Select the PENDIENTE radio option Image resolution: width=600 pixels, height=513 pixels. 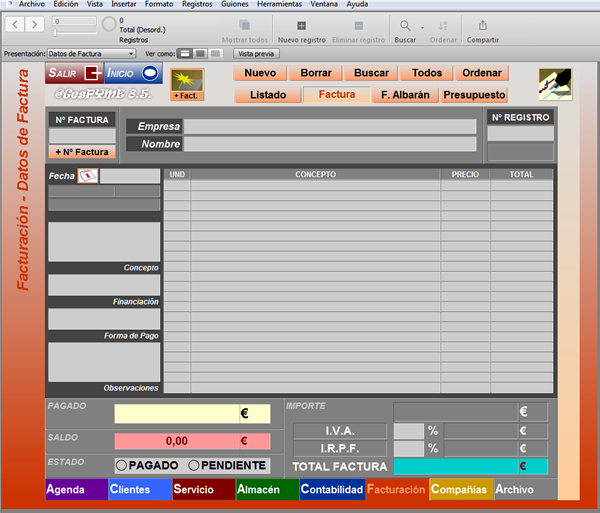194,465
